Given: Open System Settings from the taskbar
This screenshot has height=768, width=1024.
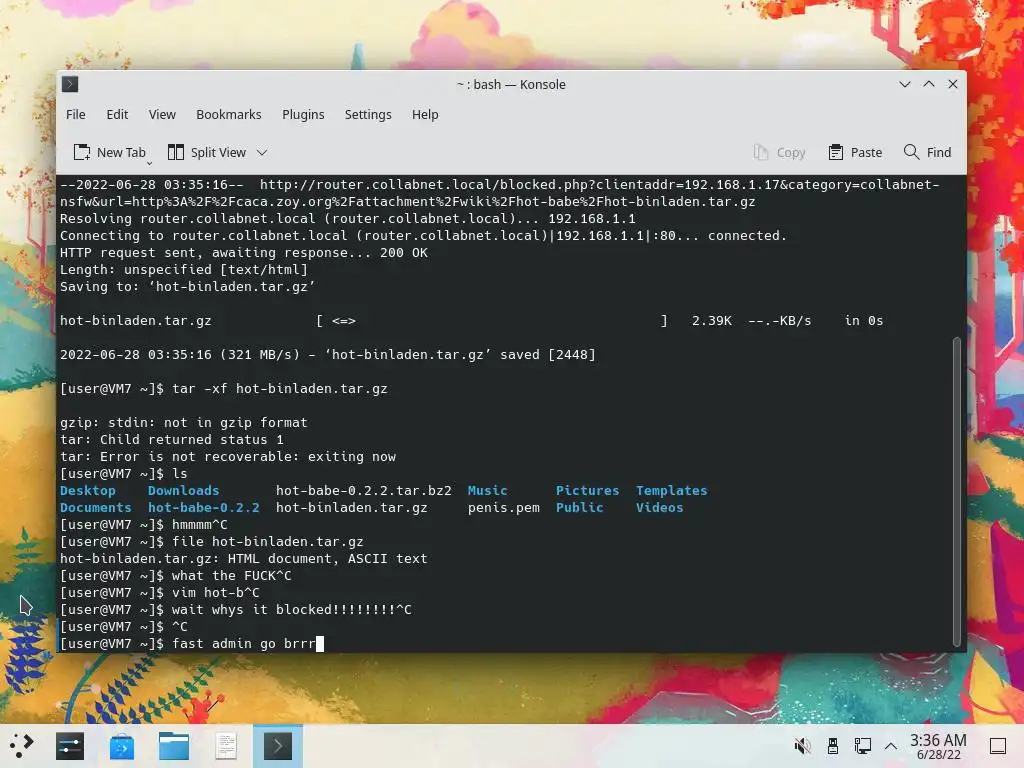Looking at the screenshot, I should (x=70, y=746).
